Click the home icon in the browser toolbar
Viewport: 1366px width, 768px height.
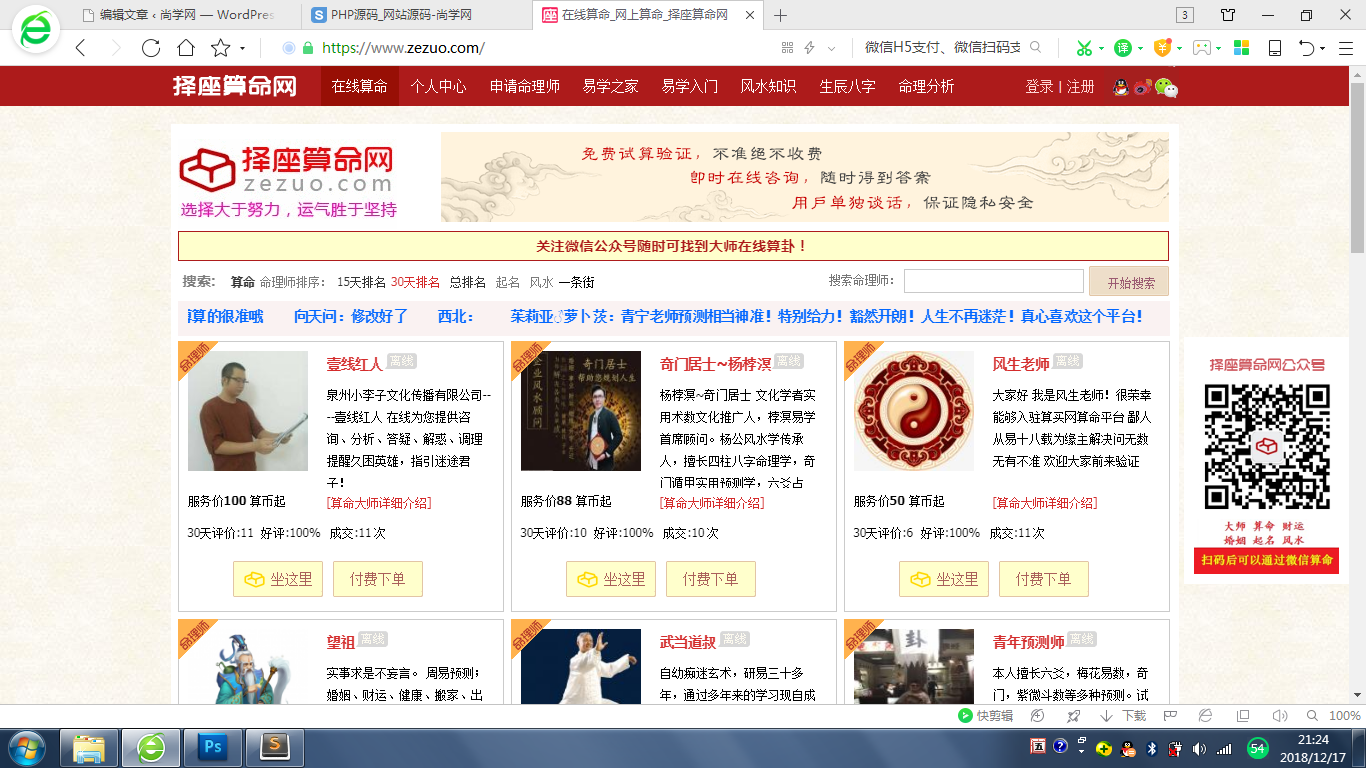coord(186,48)
